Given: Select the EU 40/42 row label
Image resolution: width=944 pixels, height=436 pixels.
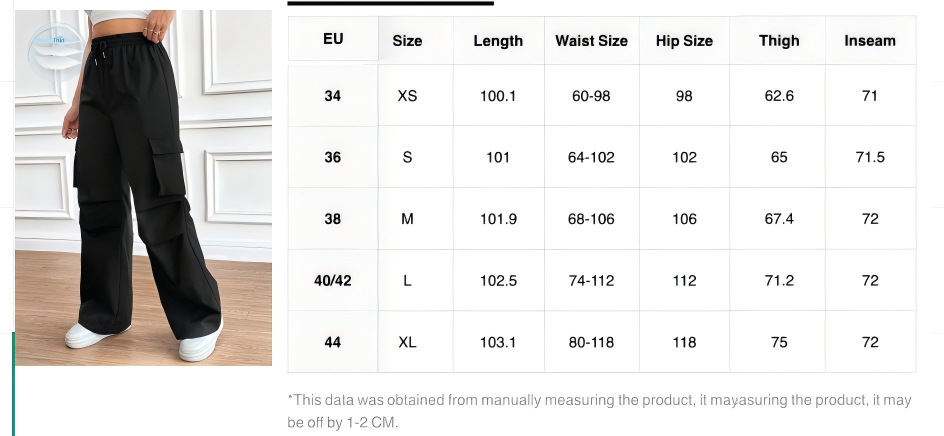Looking at the screenshot, I should click(333, 281).
